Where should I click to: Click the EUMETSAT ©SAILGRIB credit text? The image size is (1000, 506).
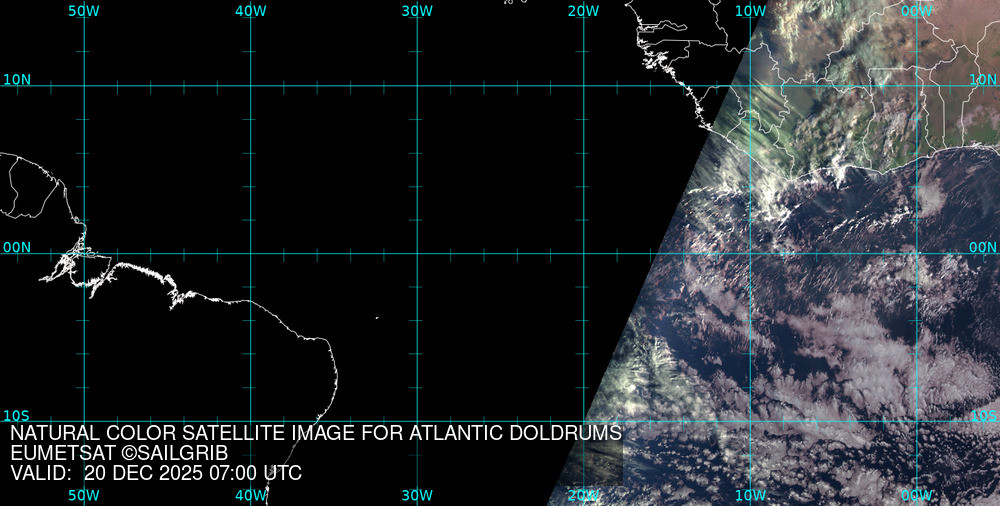pyautogui.click(x=119, y=453)
